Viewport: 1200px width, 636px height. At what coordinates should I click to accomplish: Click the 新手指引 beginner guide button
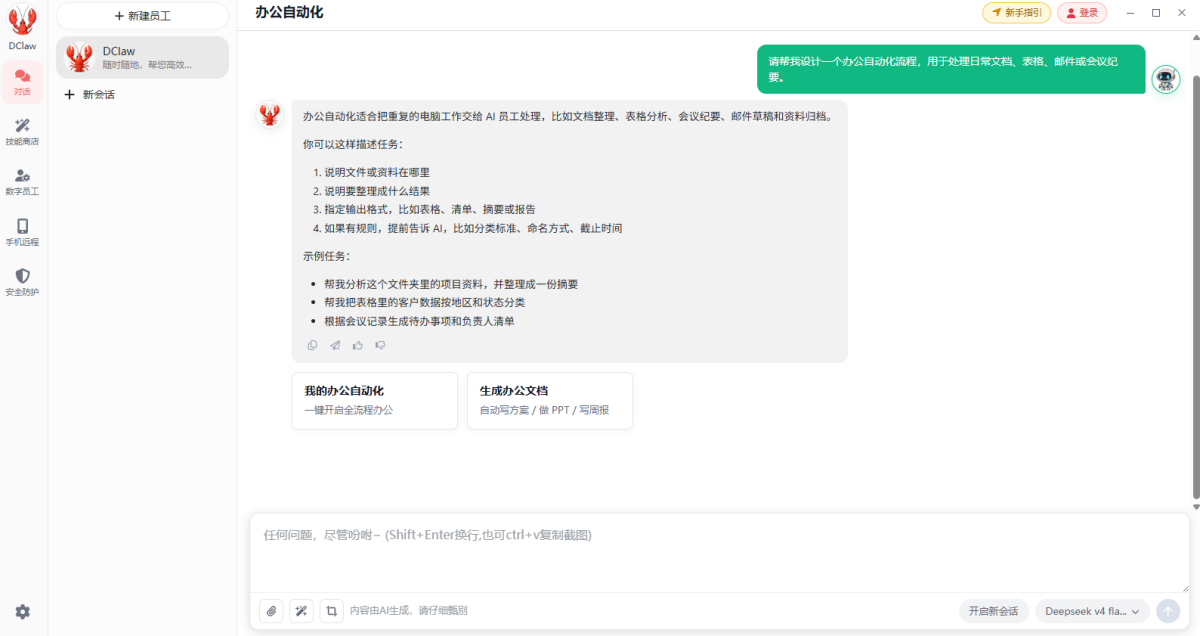coord(1016,13)
